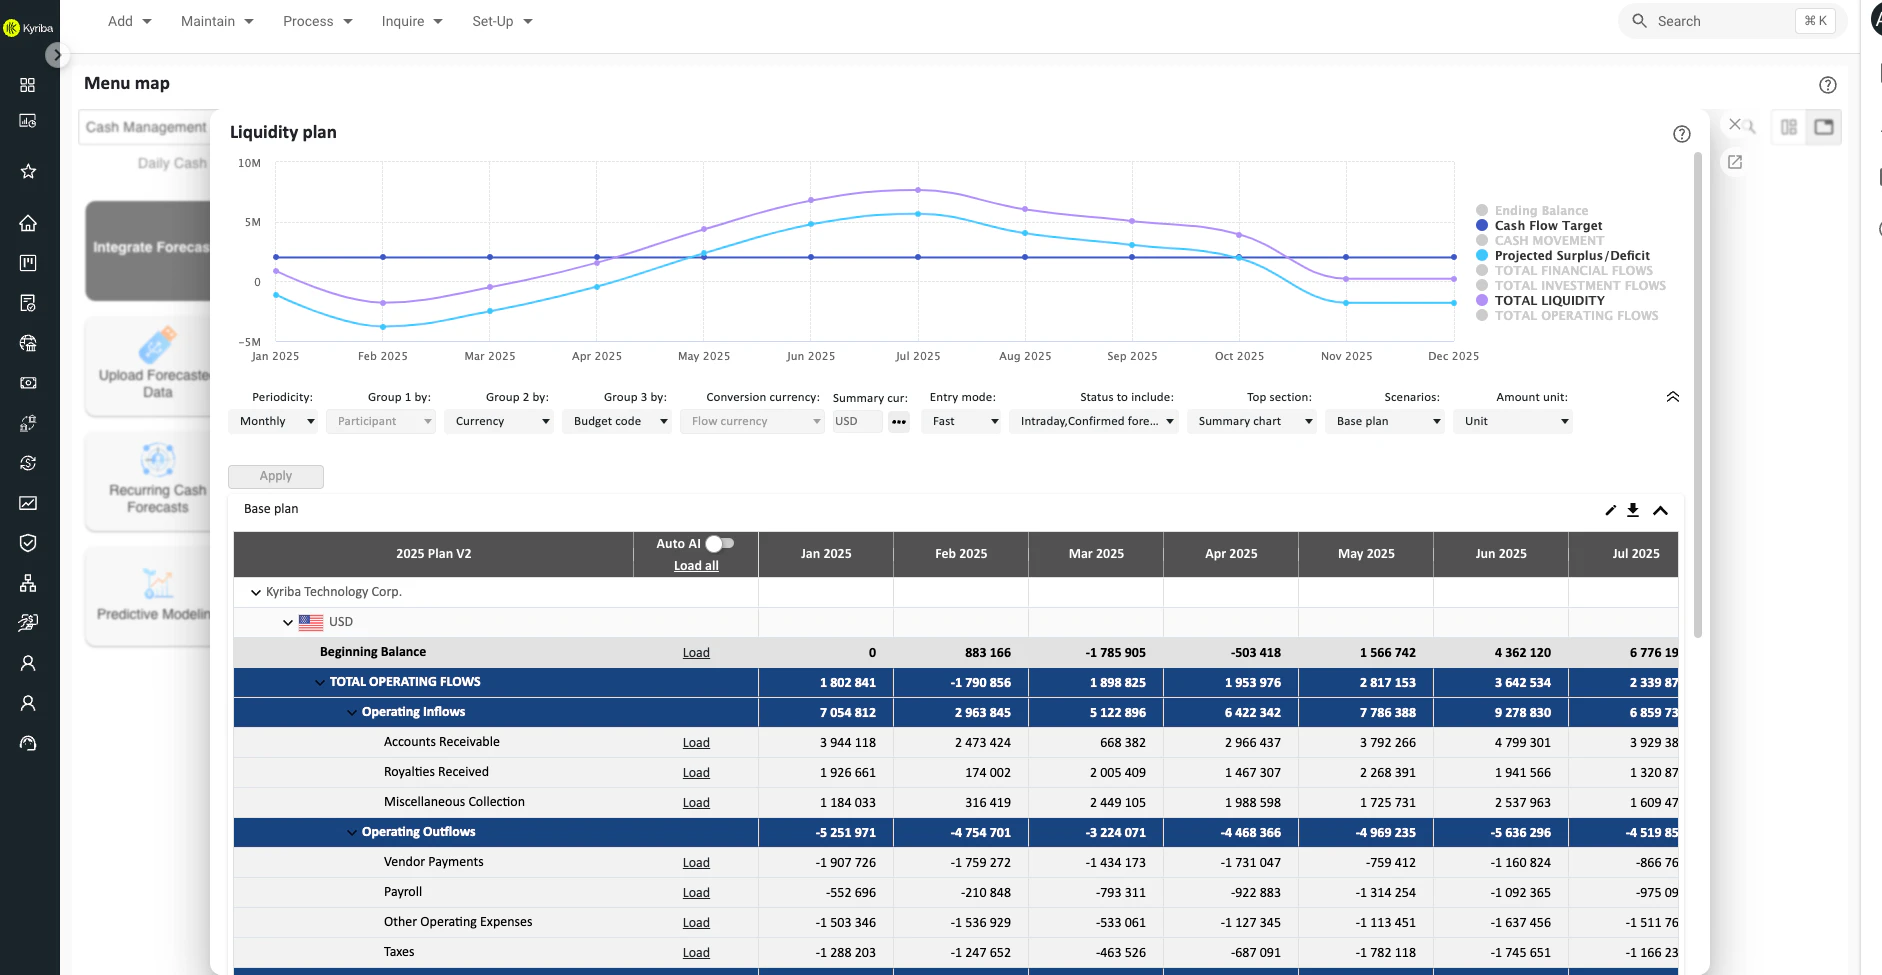This screenshot has width=1882, height=975.
Task: Open the org hierarchy icon in the sidebar
Action: tap(27, 583)
